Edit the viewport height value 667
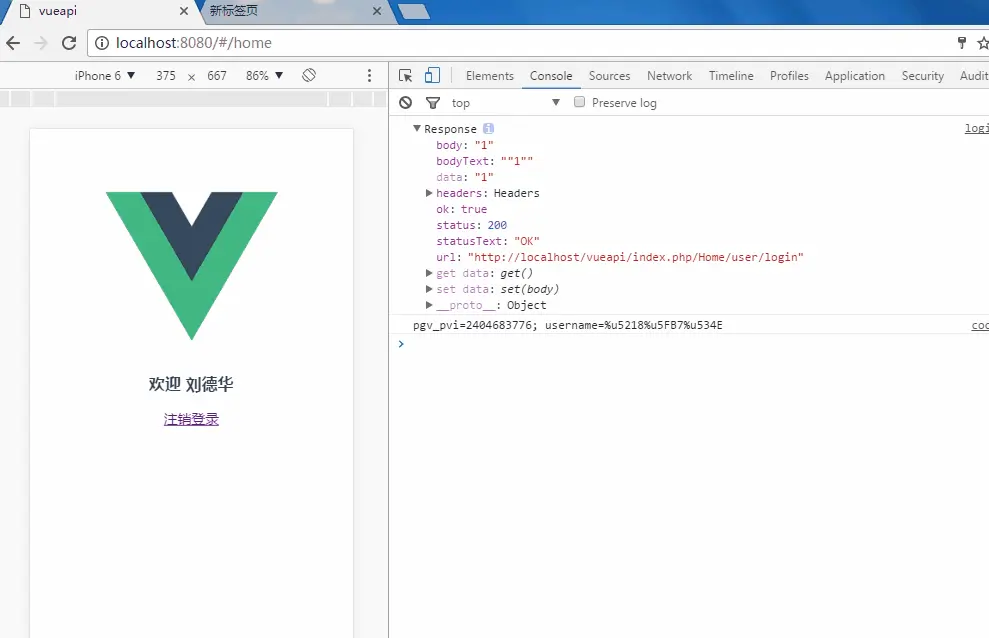Viewport: 989px width, 638px height. click(216, 76)
